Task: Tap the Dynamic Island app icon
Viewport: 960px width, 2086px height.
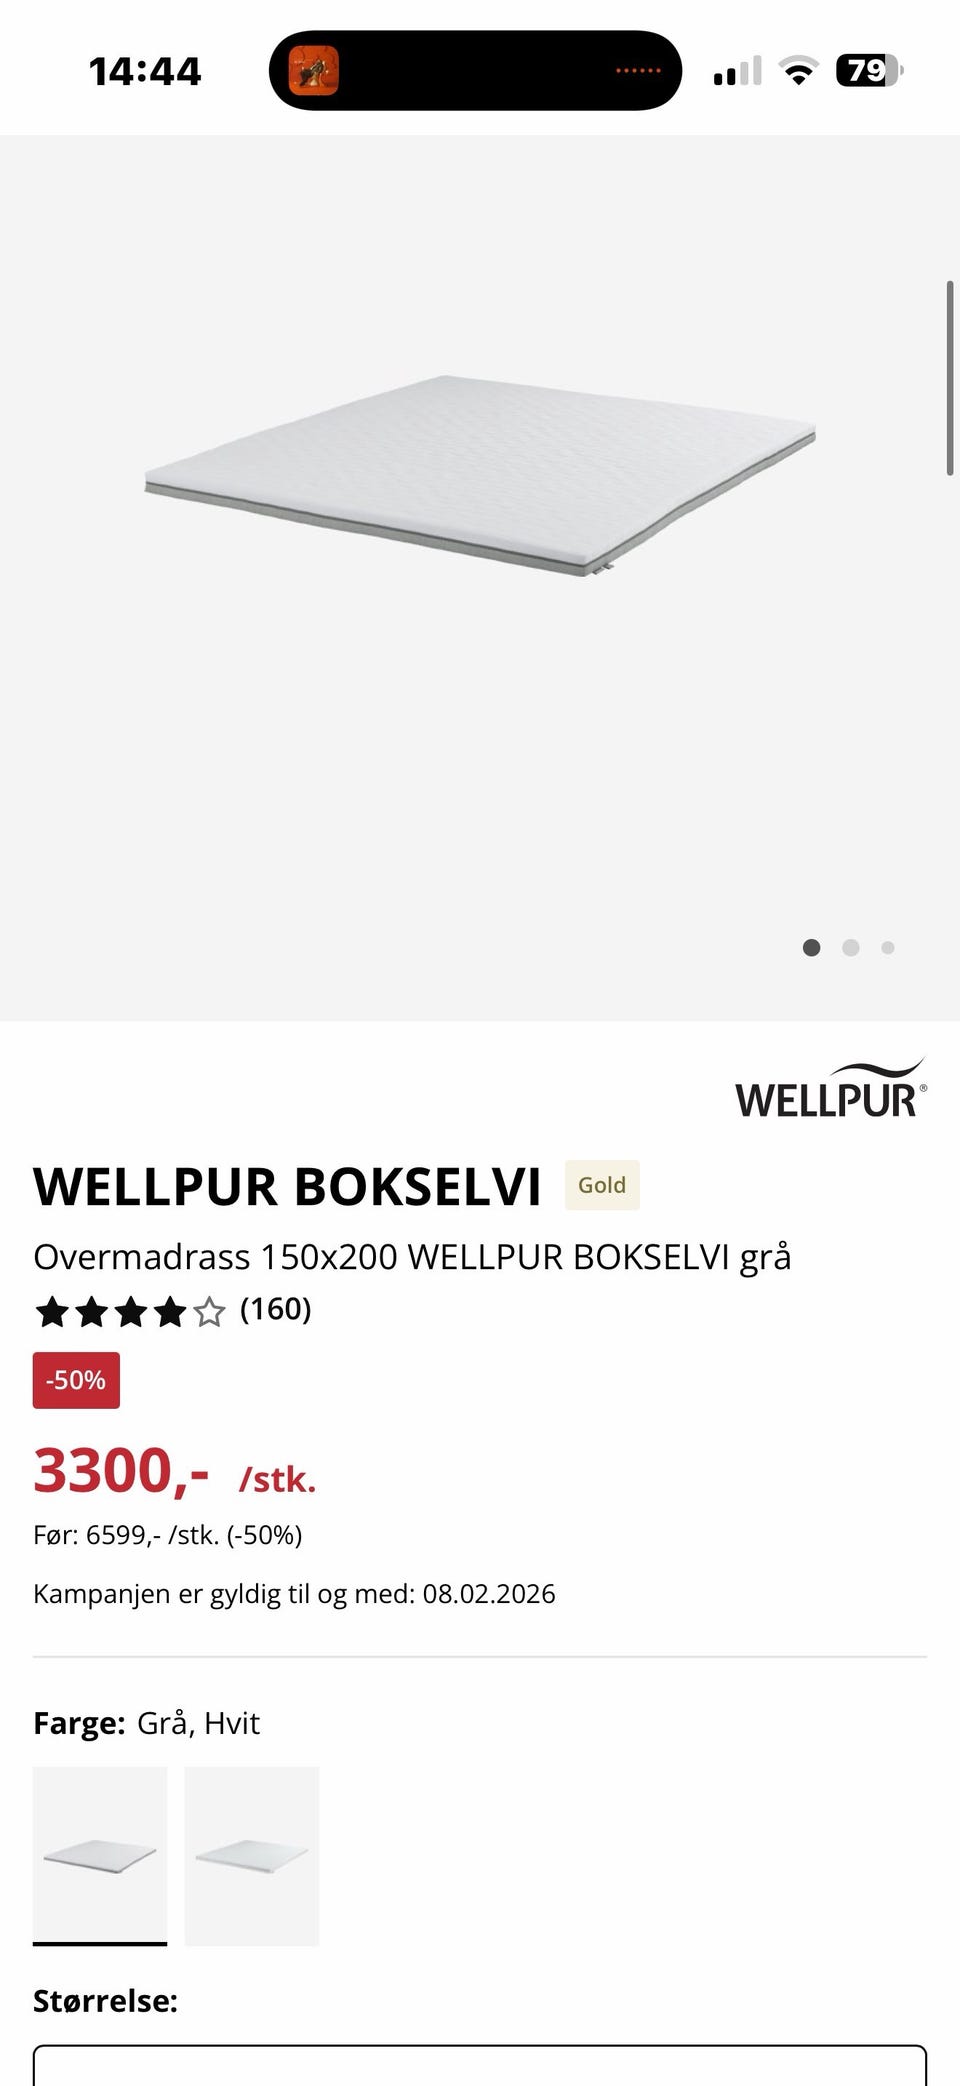Action: pos(313,71)
